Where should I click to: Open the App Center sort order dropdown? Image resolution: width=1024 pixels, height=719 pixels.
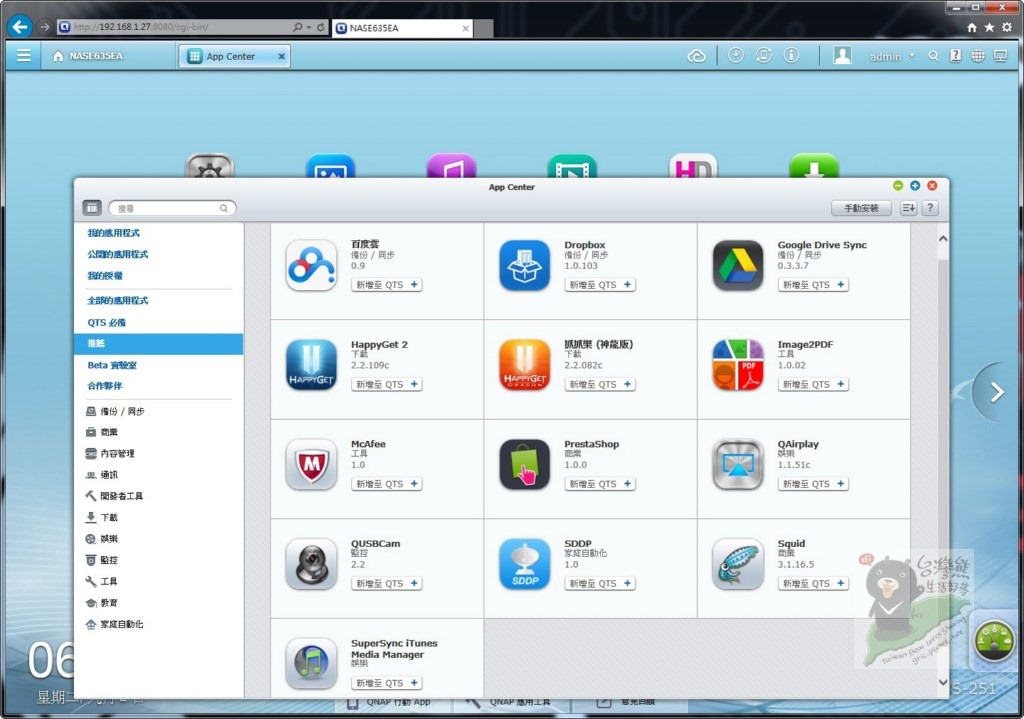pos(908,208)
